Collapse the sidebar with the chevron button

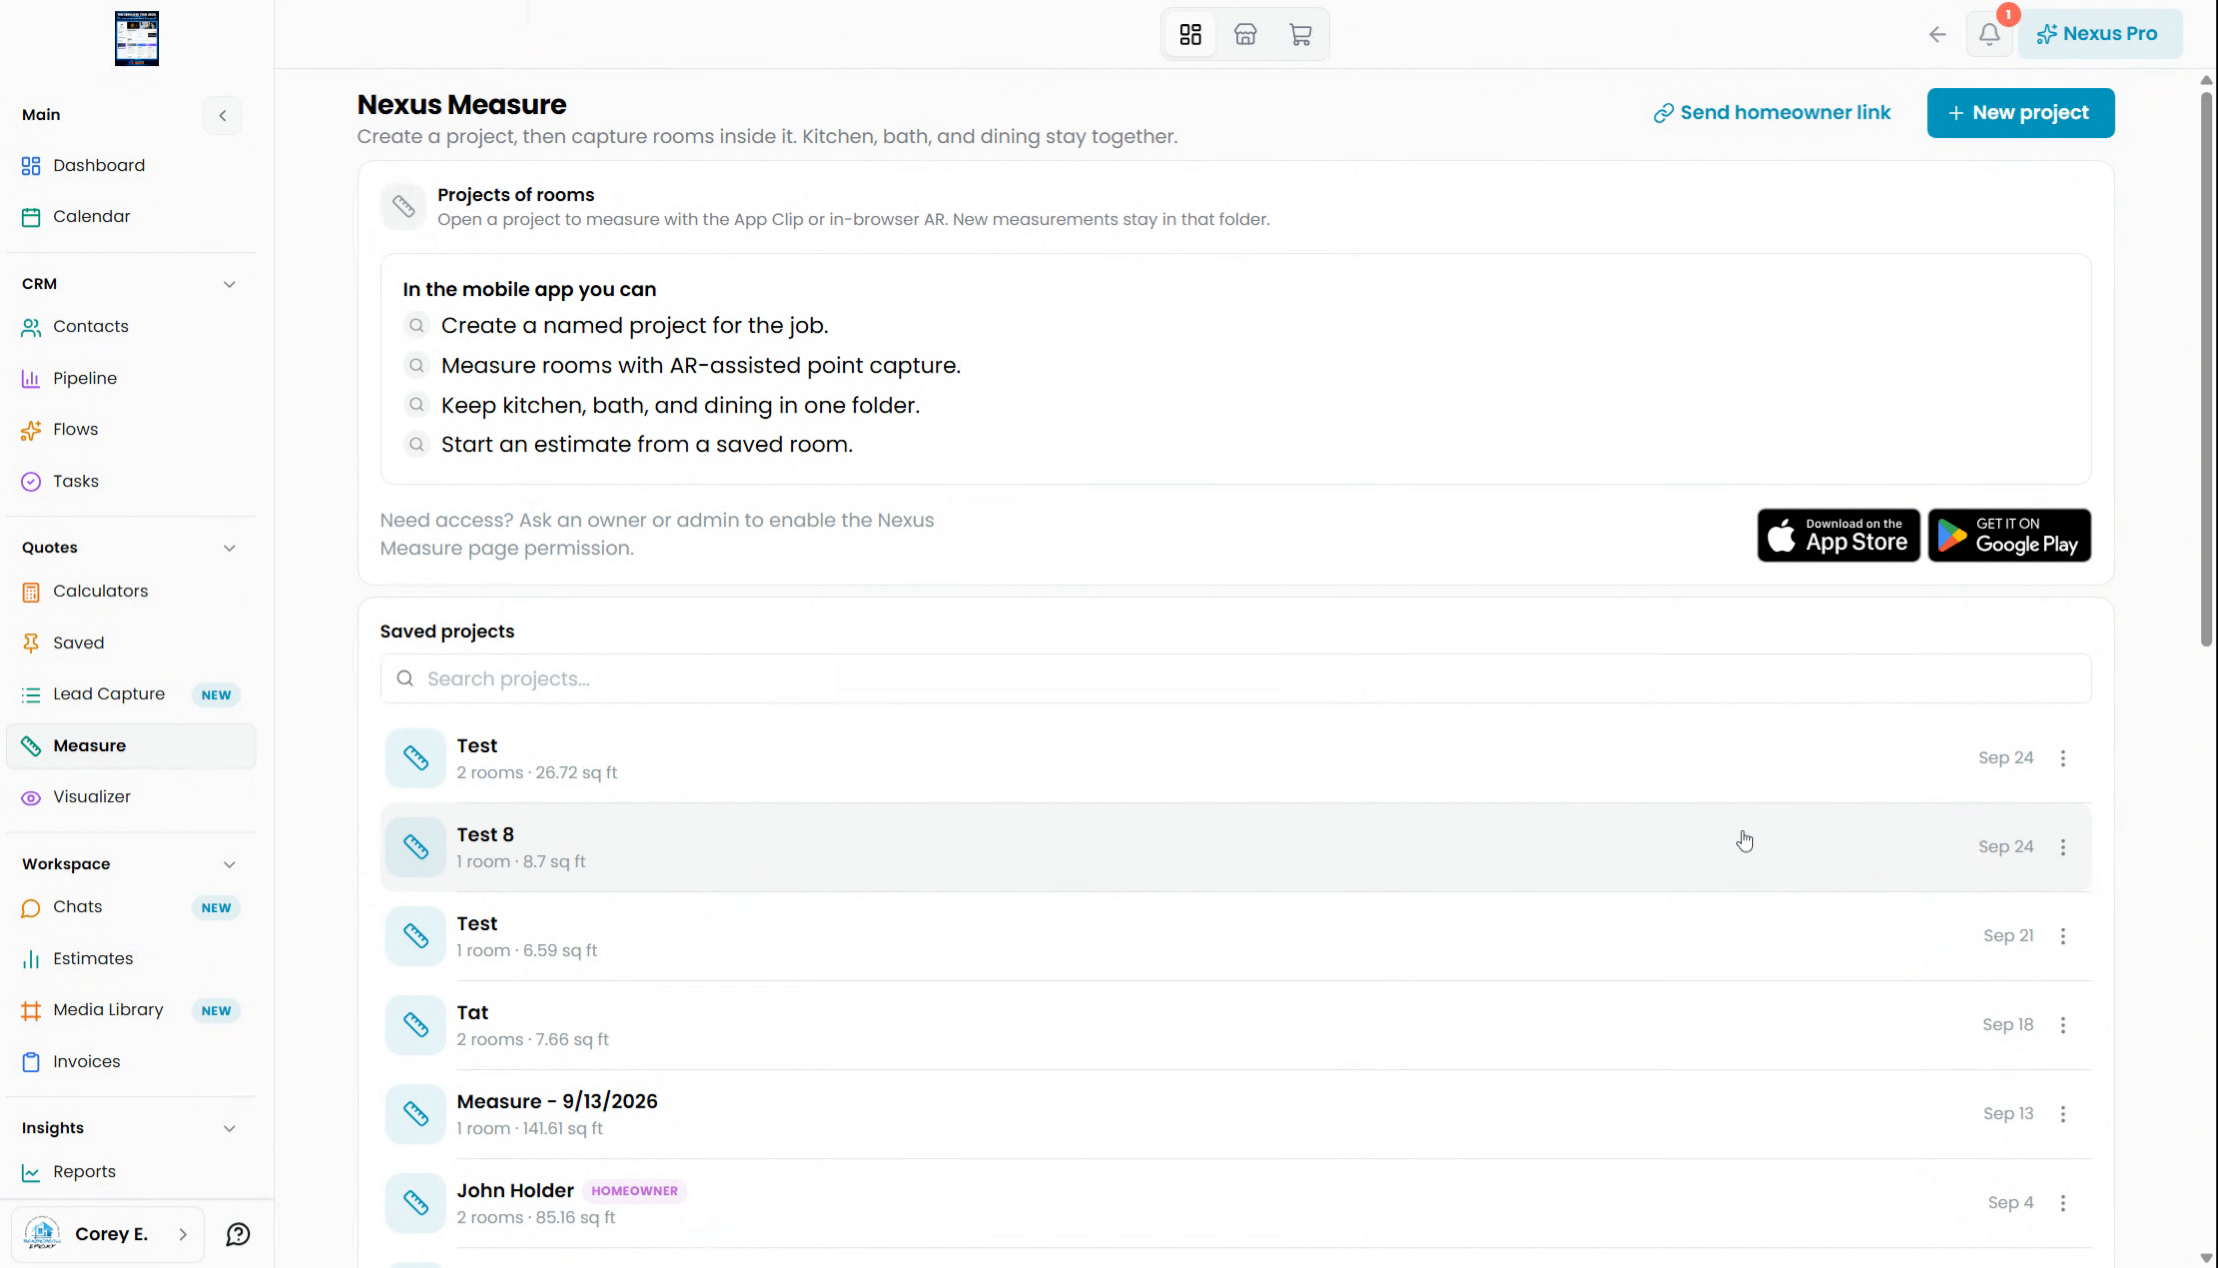223,115
